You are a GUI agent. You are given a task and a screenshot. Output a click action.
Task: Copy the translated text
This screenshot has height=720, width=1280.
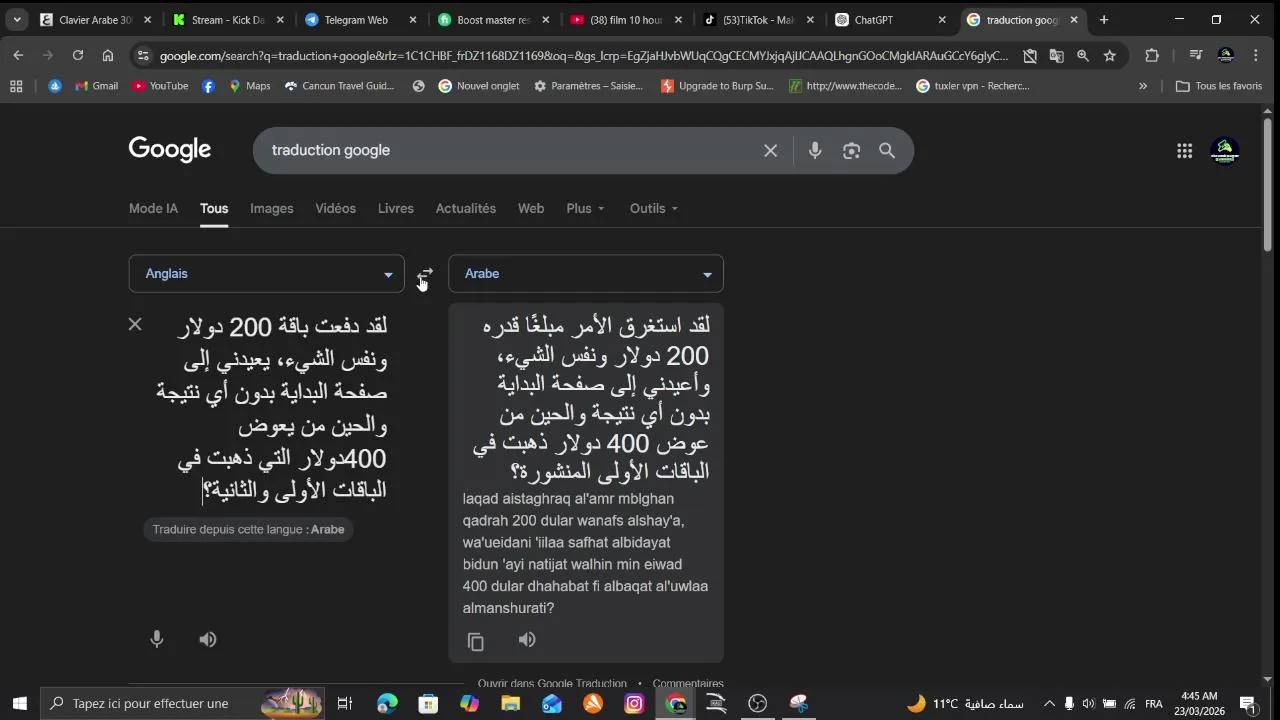[x=476, y=641]
